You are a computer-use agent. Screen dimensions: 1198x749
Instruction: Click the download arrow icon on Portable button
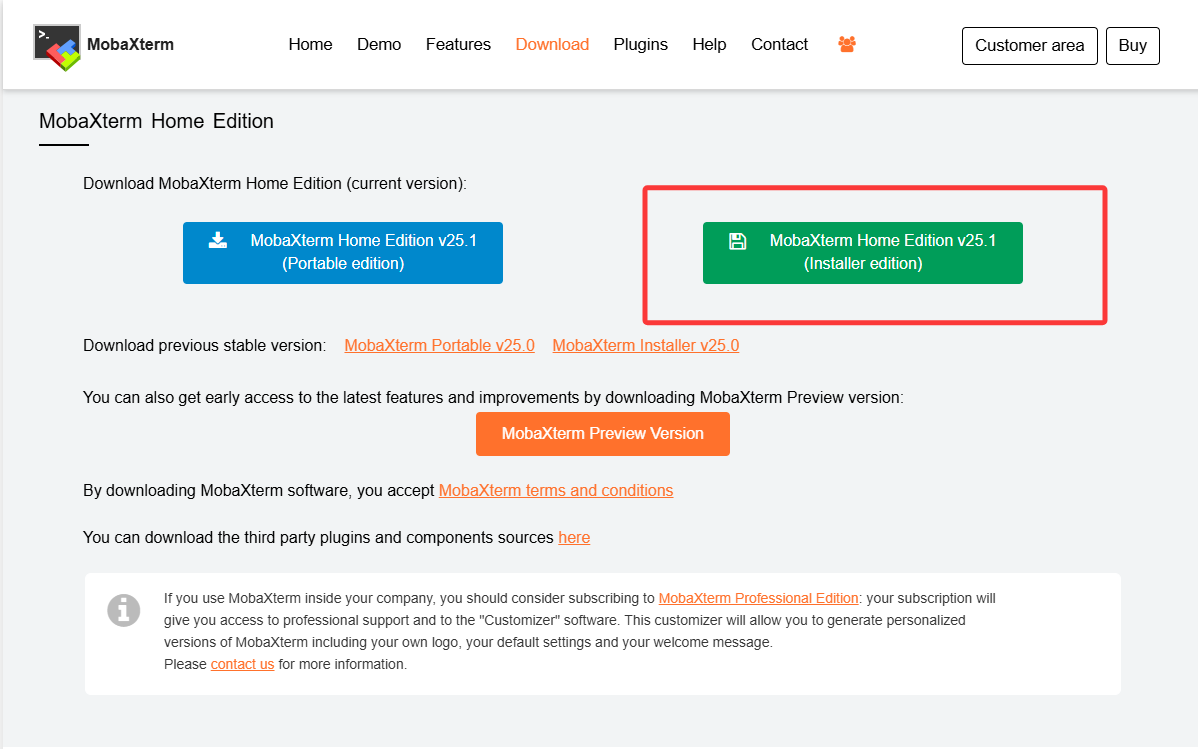pos(218,241)
